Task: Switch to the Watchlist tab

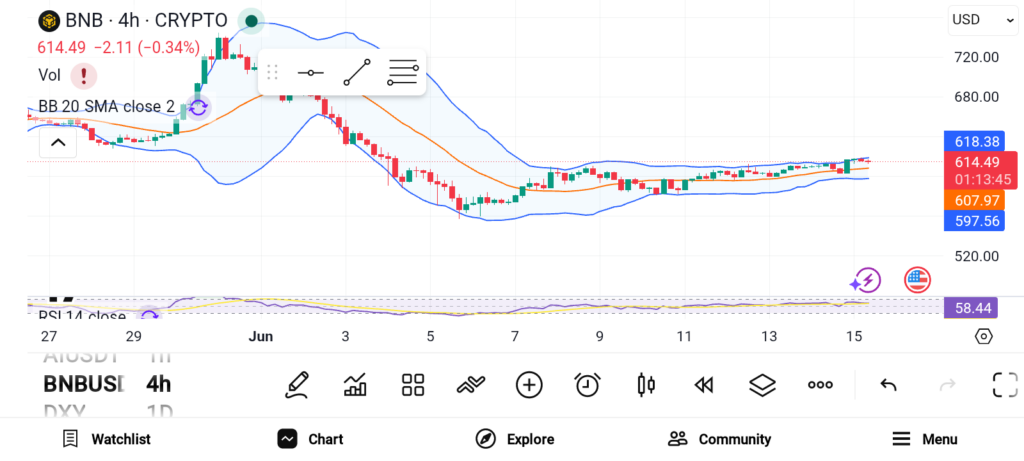Action: (x=106, y=439)
